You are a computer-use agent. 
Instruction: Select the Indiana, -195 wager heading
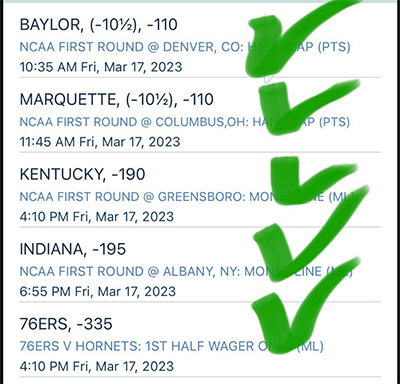[73, 249]
